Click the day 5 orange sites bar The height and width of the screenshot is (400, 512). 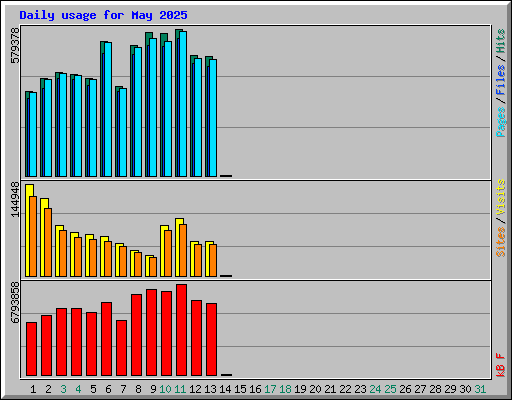93,258
